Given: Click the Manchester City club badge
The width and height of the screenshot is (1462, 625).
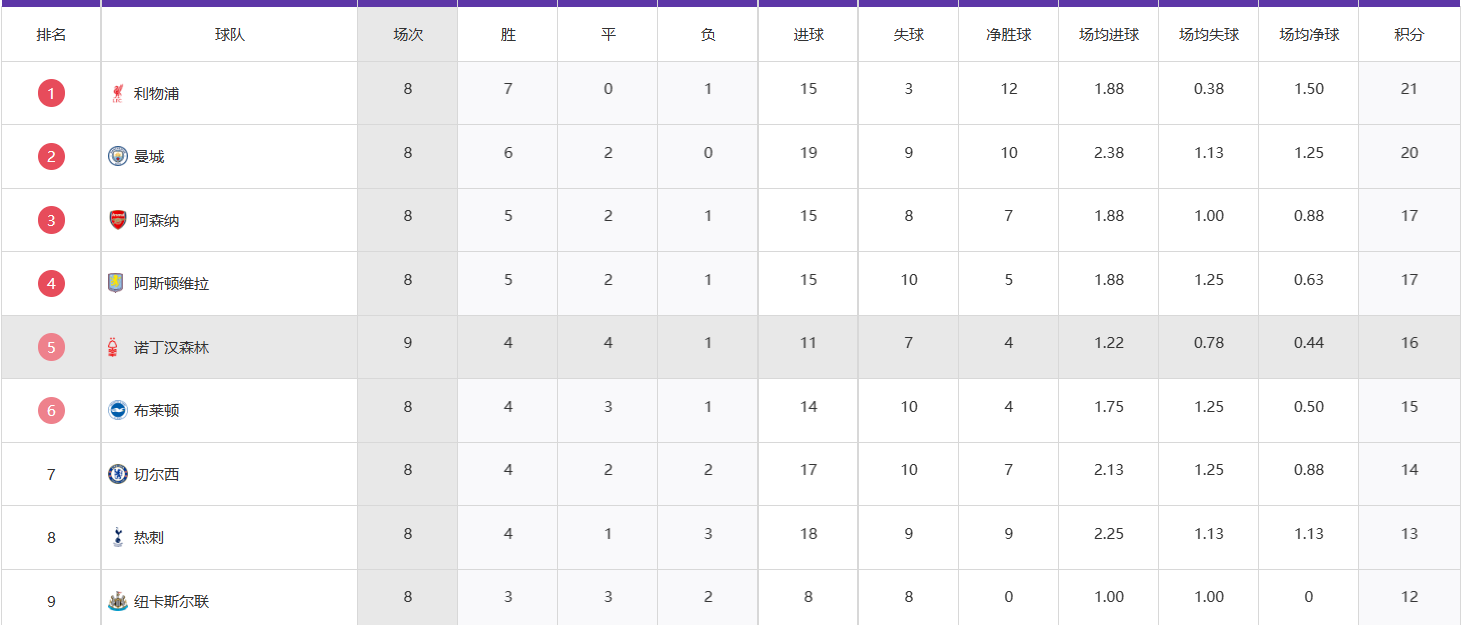Looking at the screenshot, I should click(118, 156).
